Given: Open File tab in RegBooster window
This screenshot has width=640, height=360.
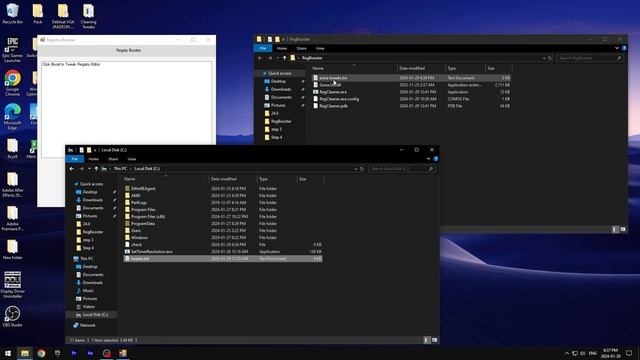Looking at the screenshot, I should 263,48.
